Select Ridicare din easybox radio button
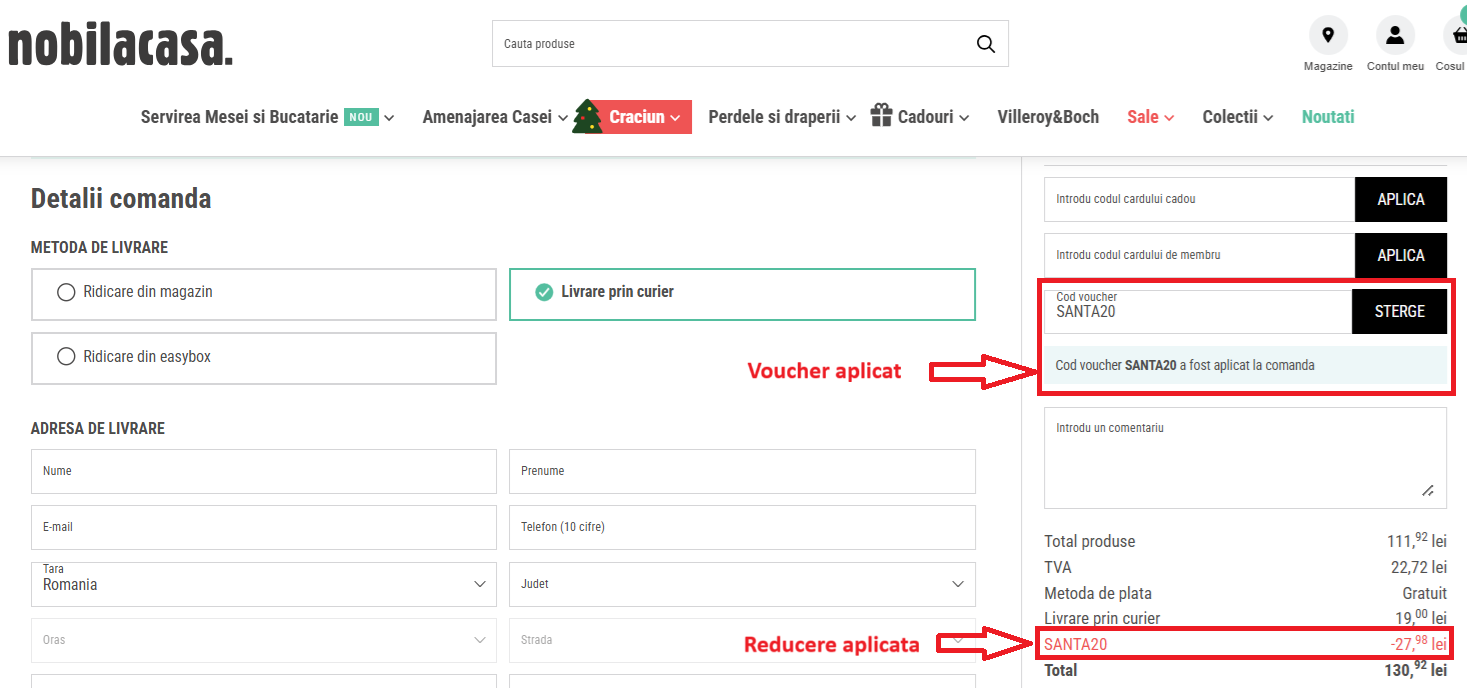Screen dimensions: 1467x688 click(x=66, y=356)
